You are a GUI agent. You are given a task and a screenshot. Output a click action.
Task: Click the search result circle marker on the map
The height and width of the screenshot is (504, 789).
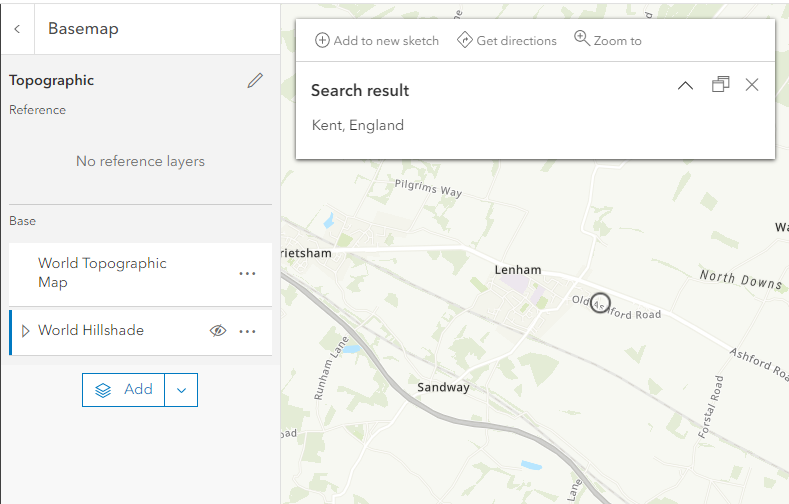(x=600, y=303)
